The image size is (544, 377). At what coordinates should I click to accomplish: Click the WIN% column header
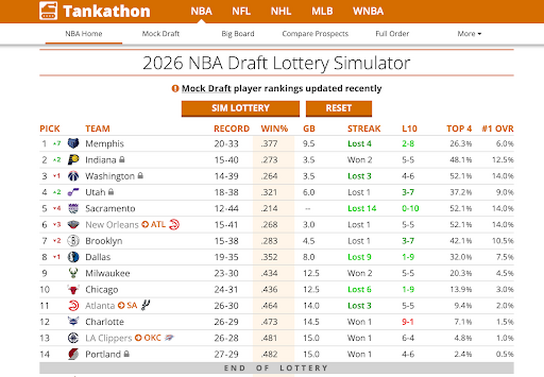(x=274, y=129)
